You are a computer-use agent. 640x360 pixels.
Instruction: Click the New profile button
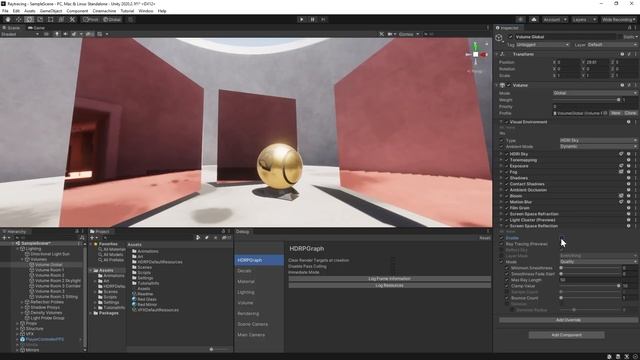pyautogui.click(x=616, y=113)
